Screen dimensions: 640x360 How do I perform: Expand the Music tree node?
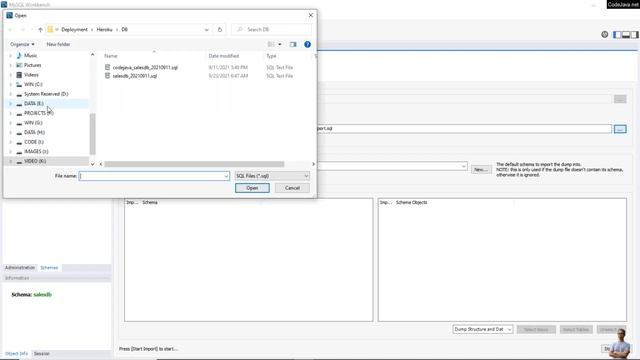coord(11,56)
